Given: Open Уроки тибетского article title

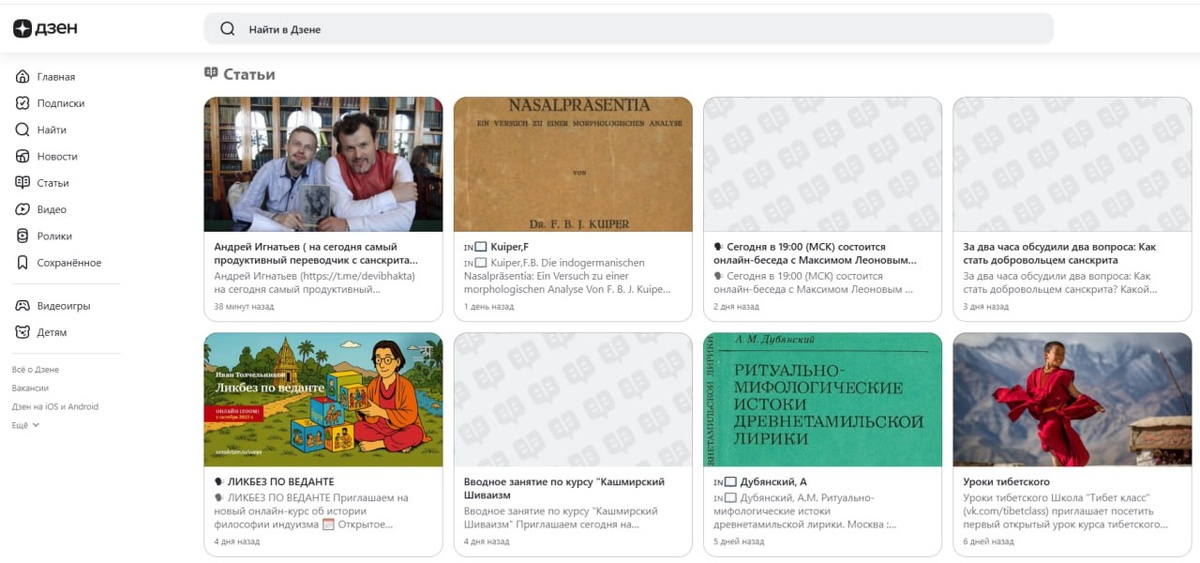Looking at the screenshot, I should (1007, 482).
